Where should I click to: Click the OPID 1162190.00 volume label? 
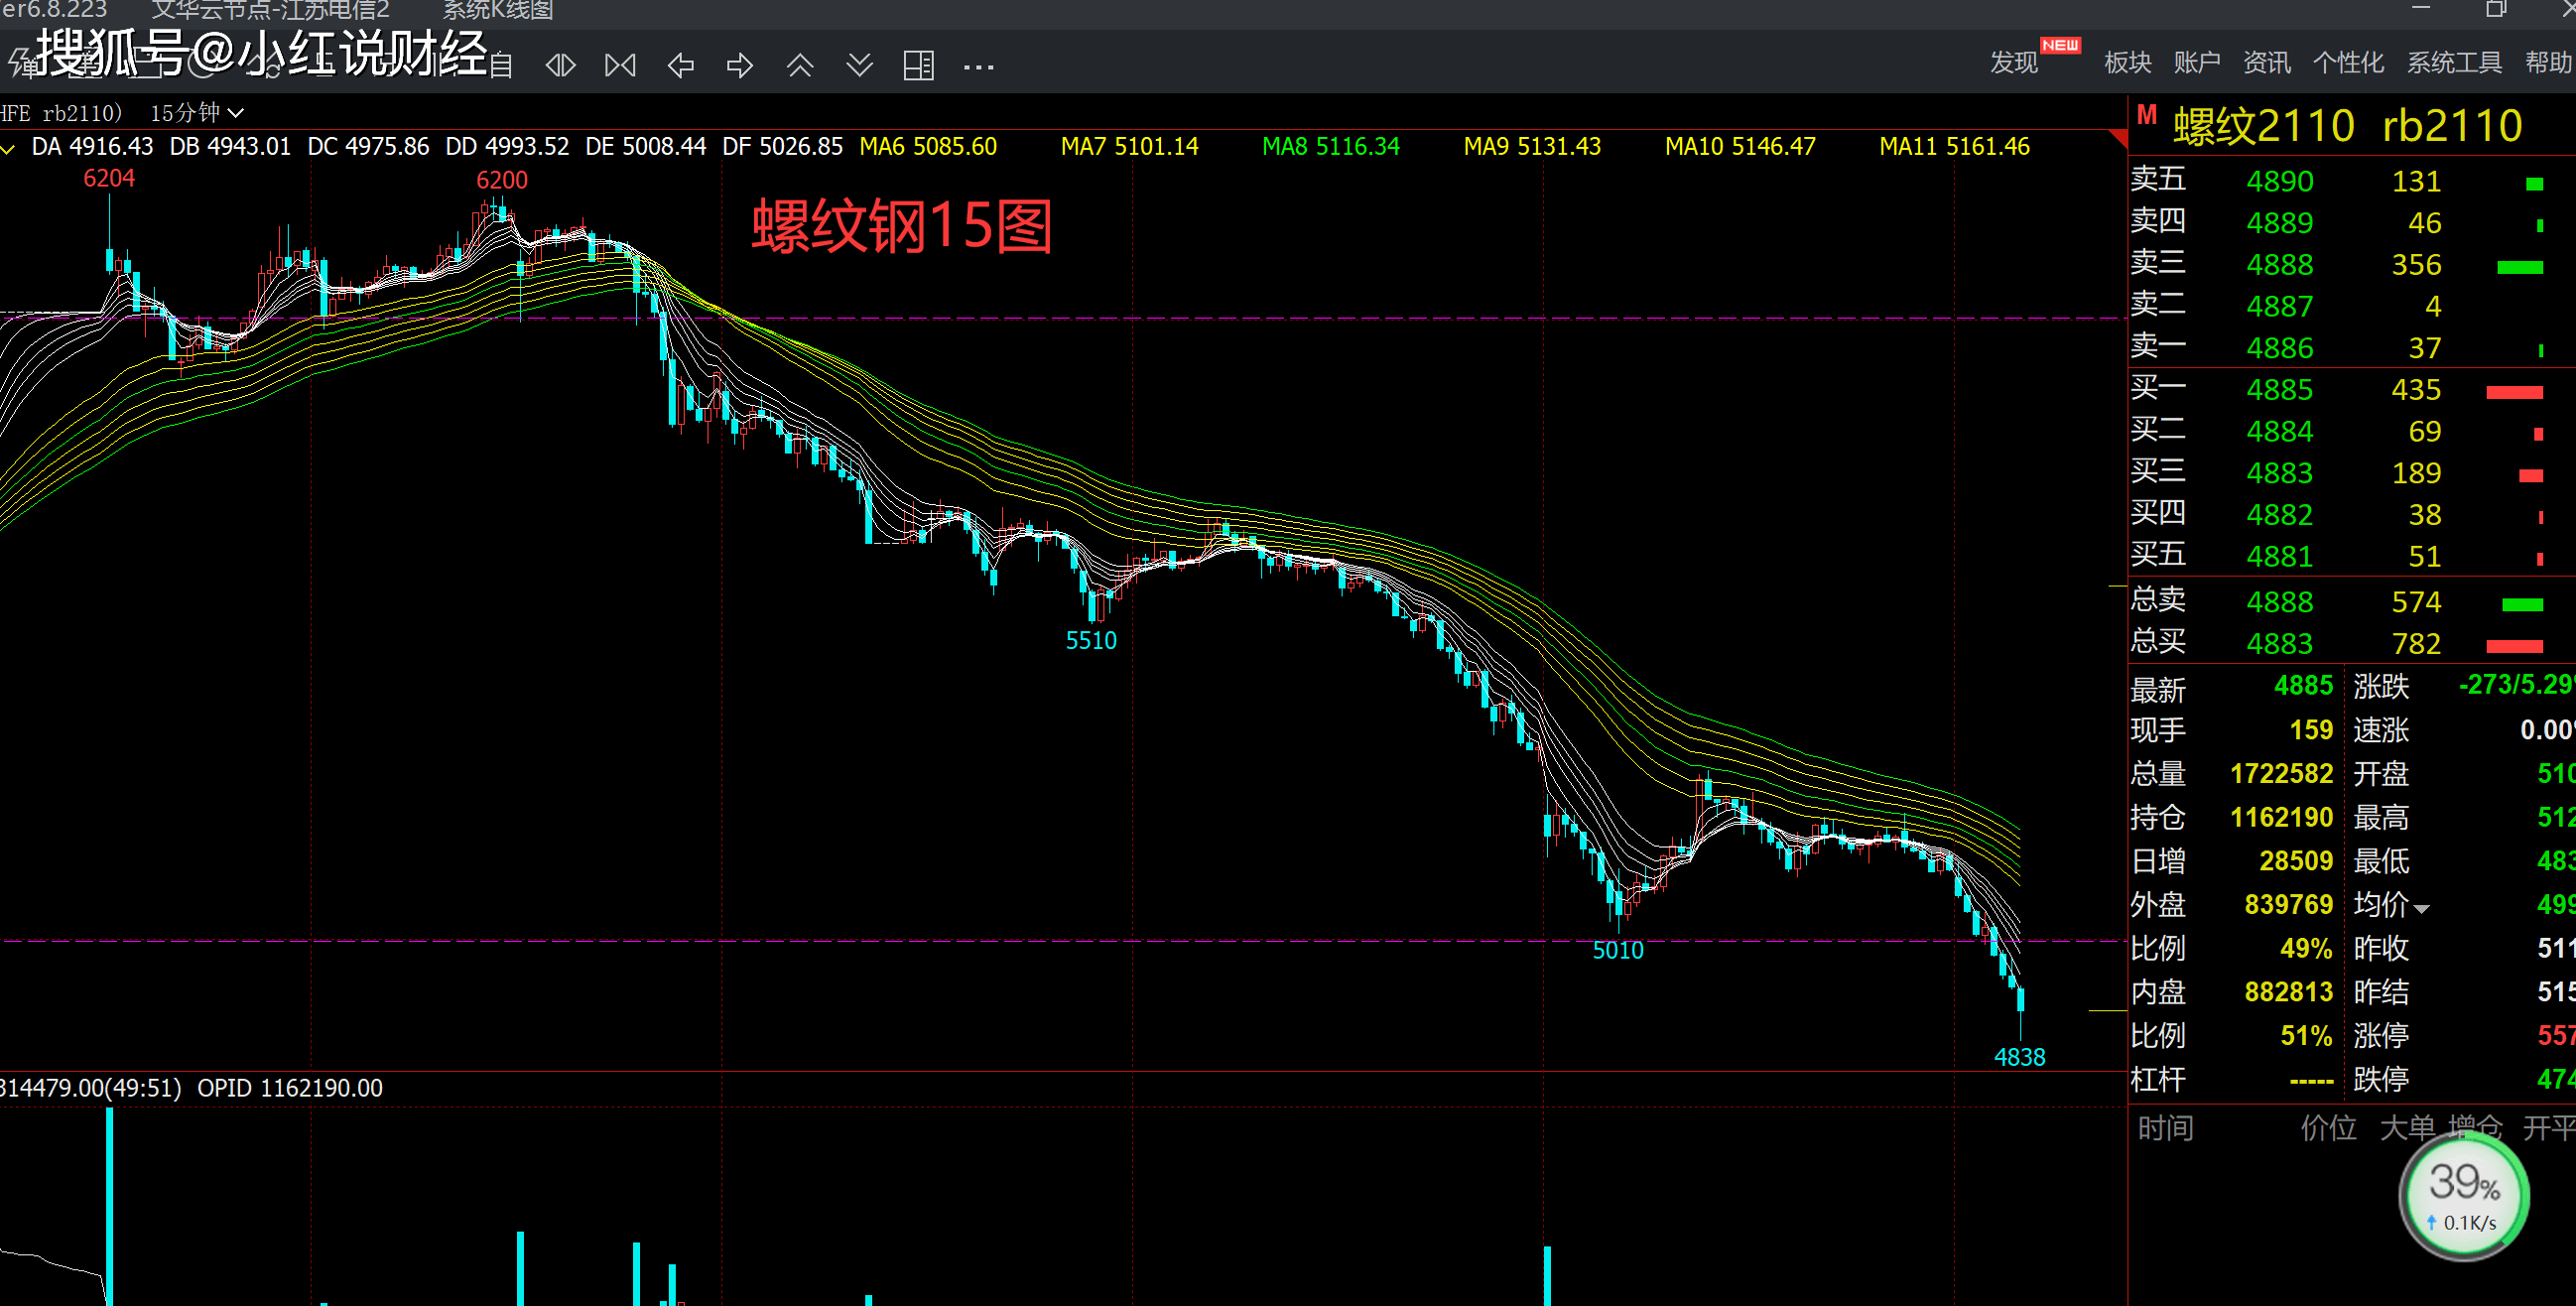tap(290, 1088)
